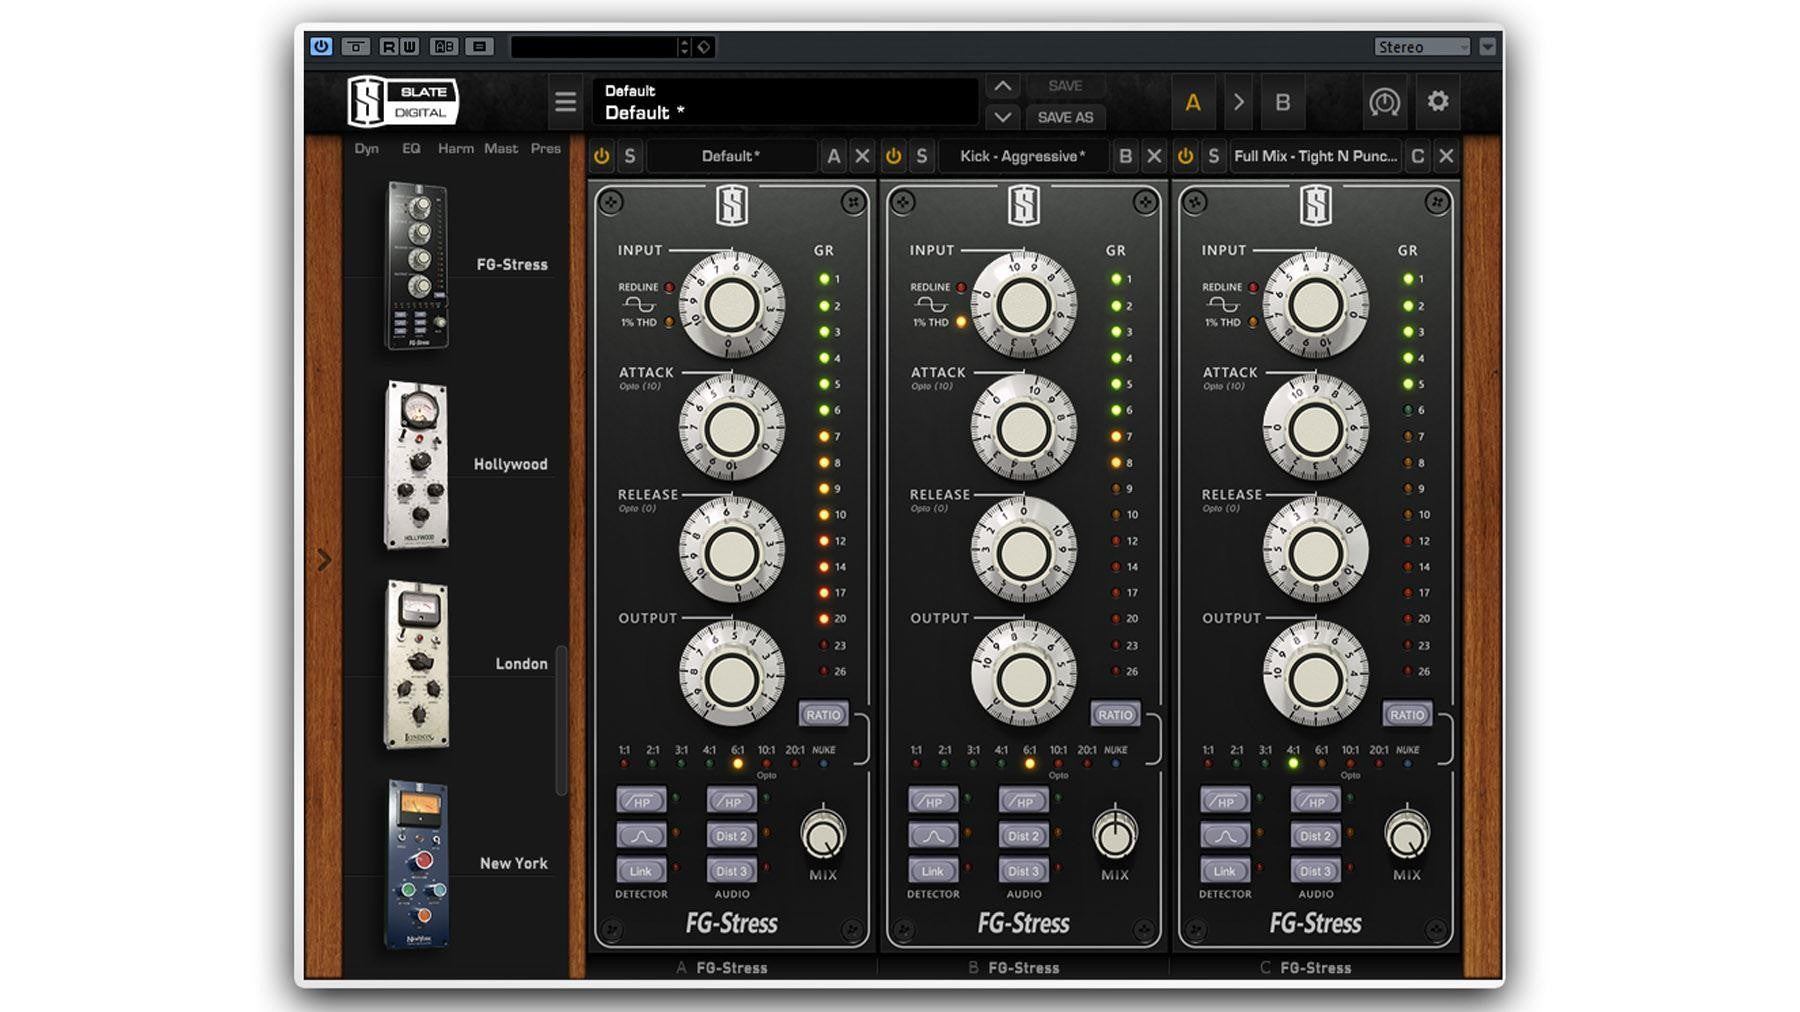Click the MIX knob on module B

tap(1115, 833)
